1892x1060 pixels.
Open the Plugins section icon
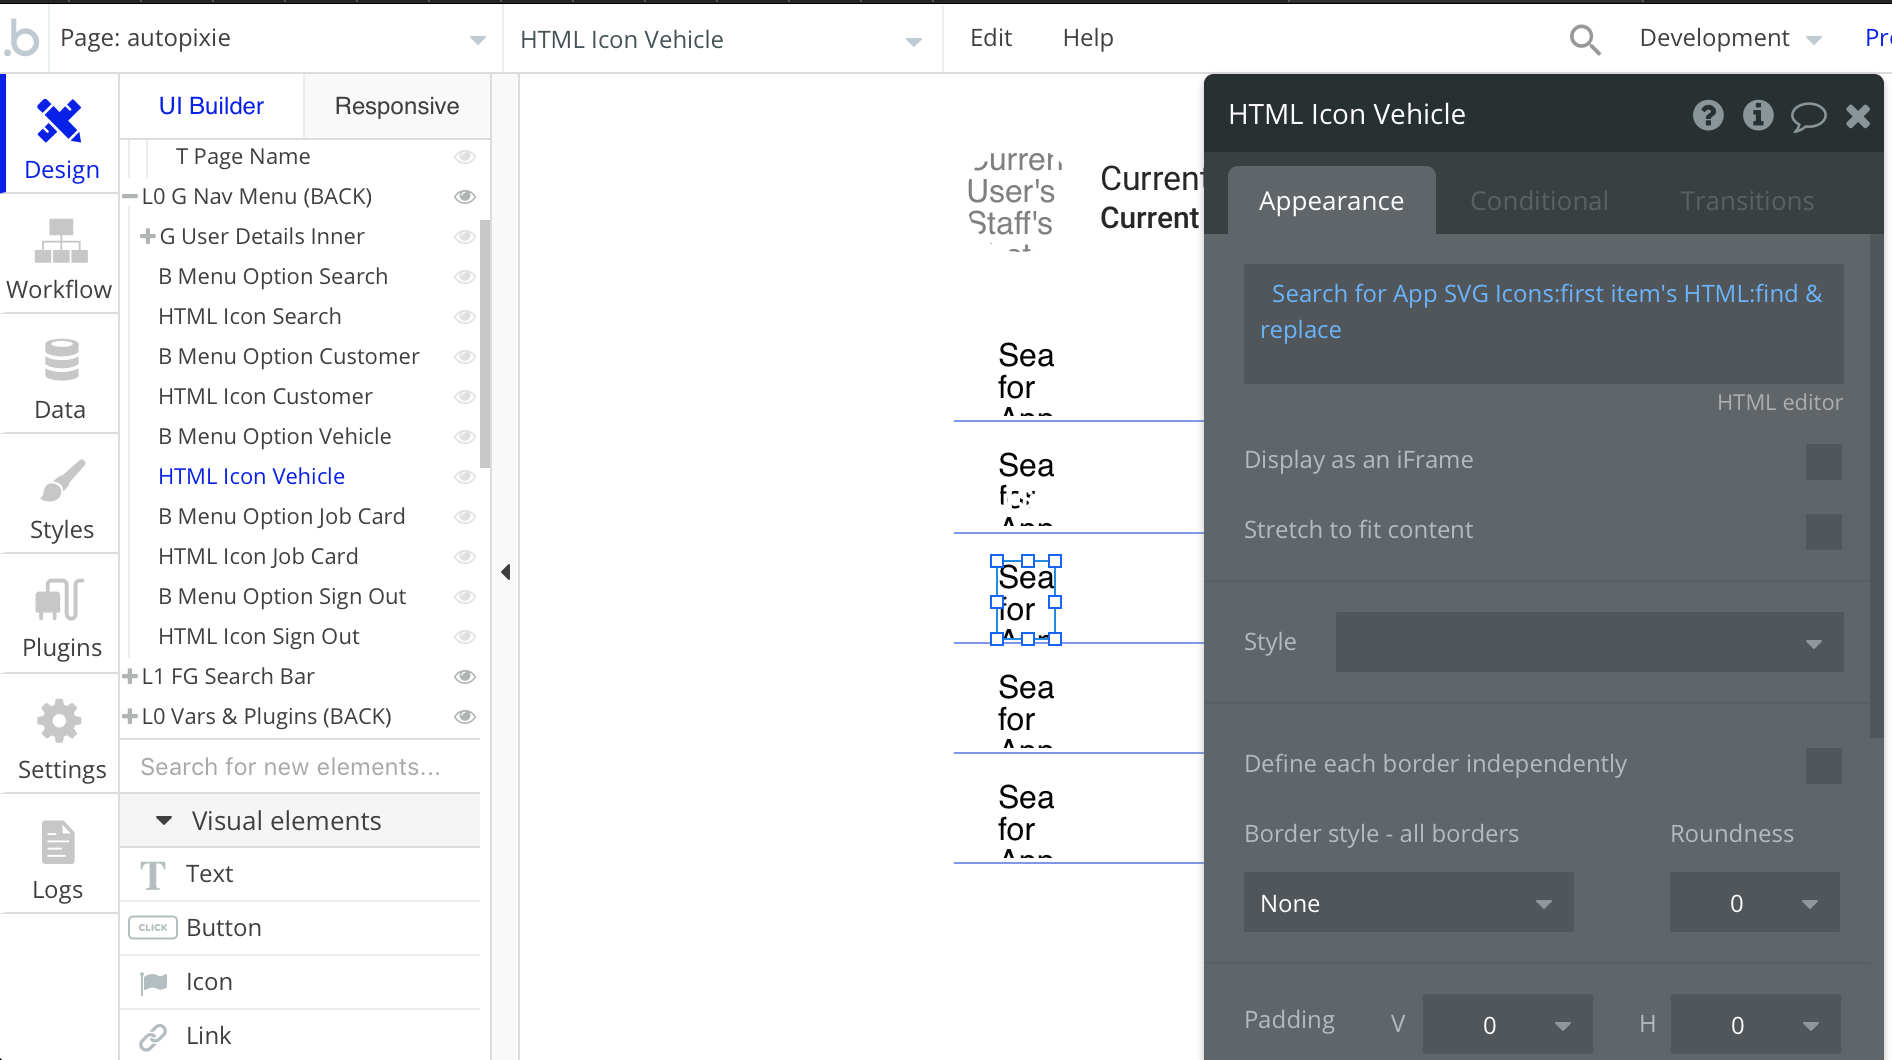[60, 601]
